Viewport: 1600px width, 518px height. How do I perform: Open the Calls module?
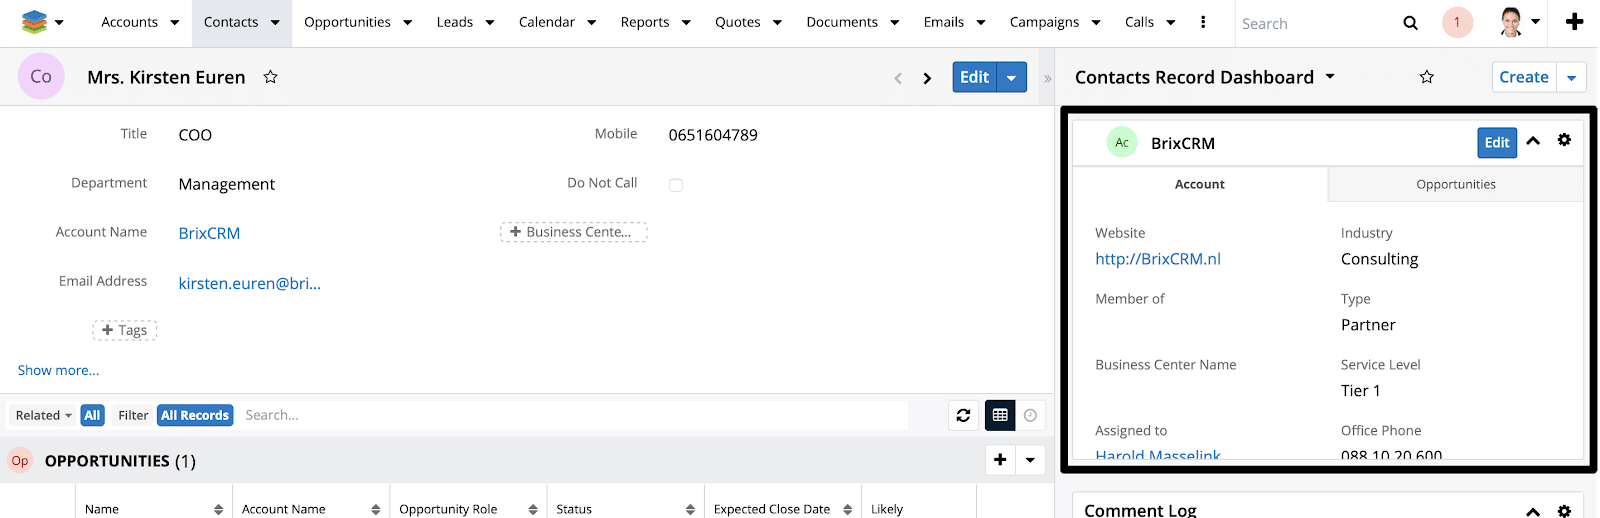[x=1139, y=22]
